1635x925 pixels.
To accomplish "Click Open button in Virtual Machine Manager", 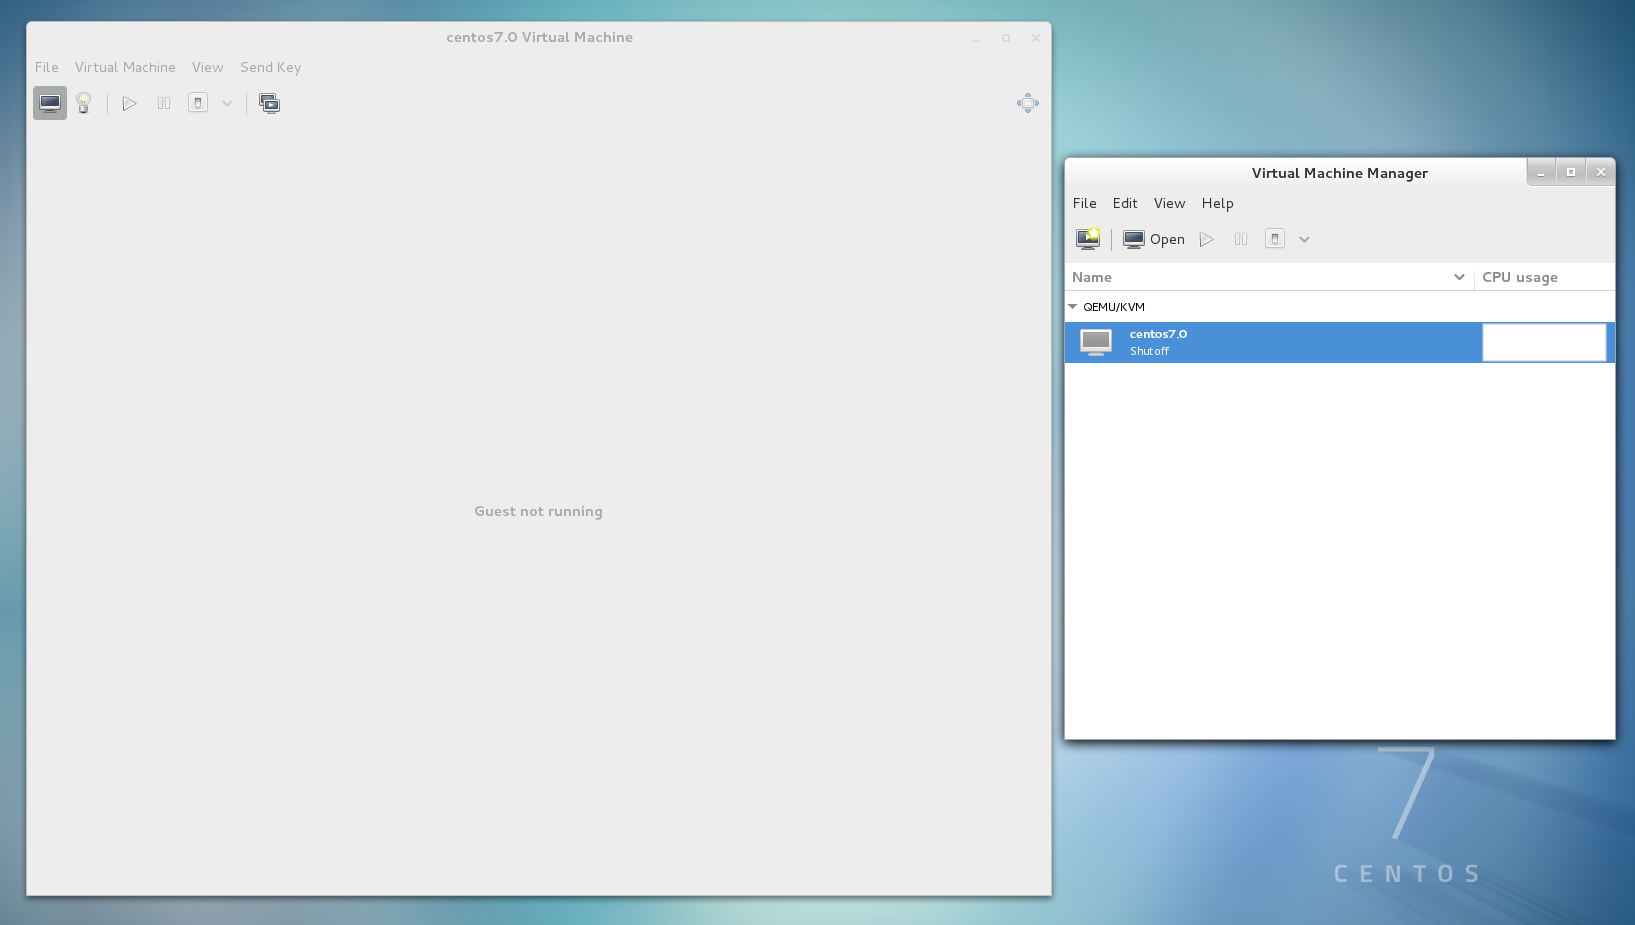I will 1154,239.
